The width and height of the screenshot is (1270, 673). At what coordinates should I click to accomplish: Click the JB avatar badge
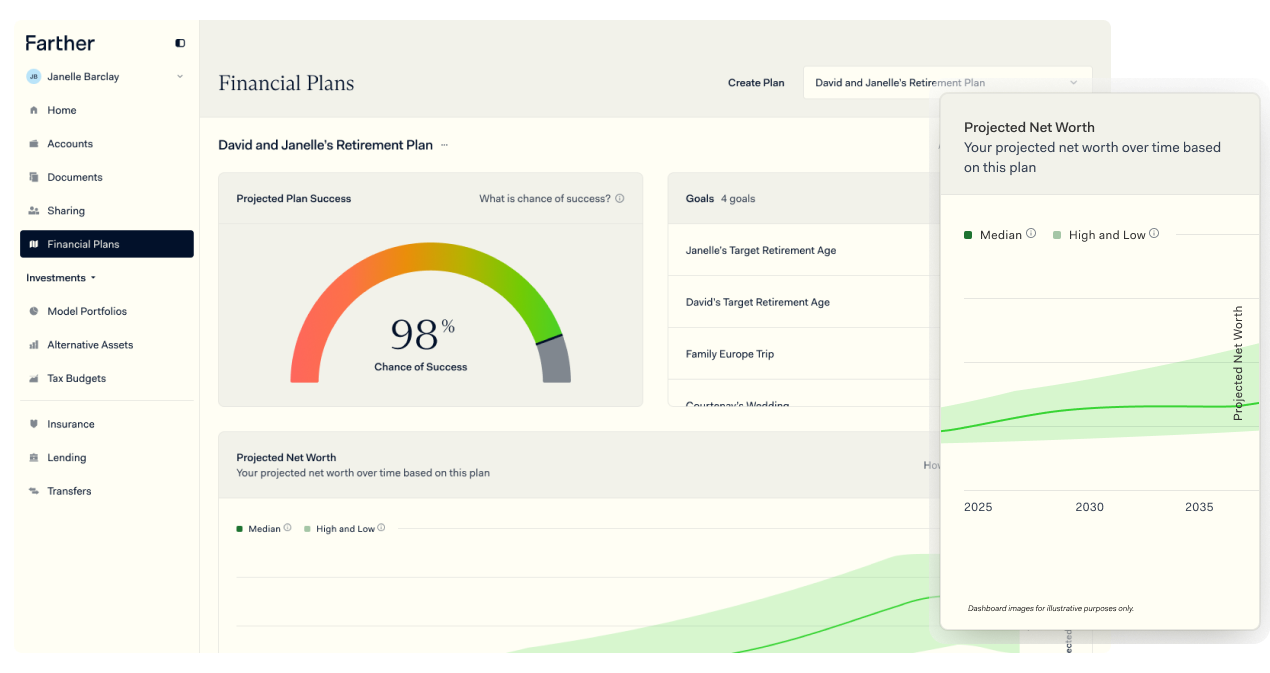click(x=34, y=76)
